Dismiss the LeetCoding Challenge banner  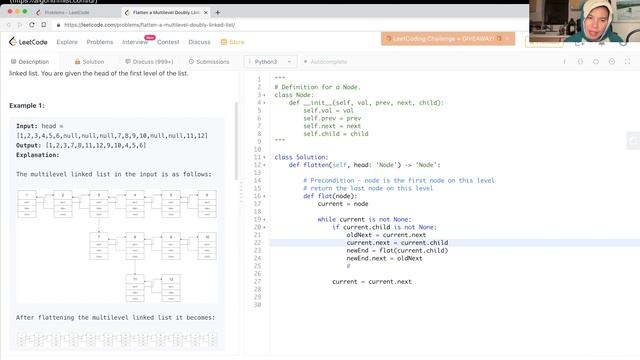coord(507,39)
